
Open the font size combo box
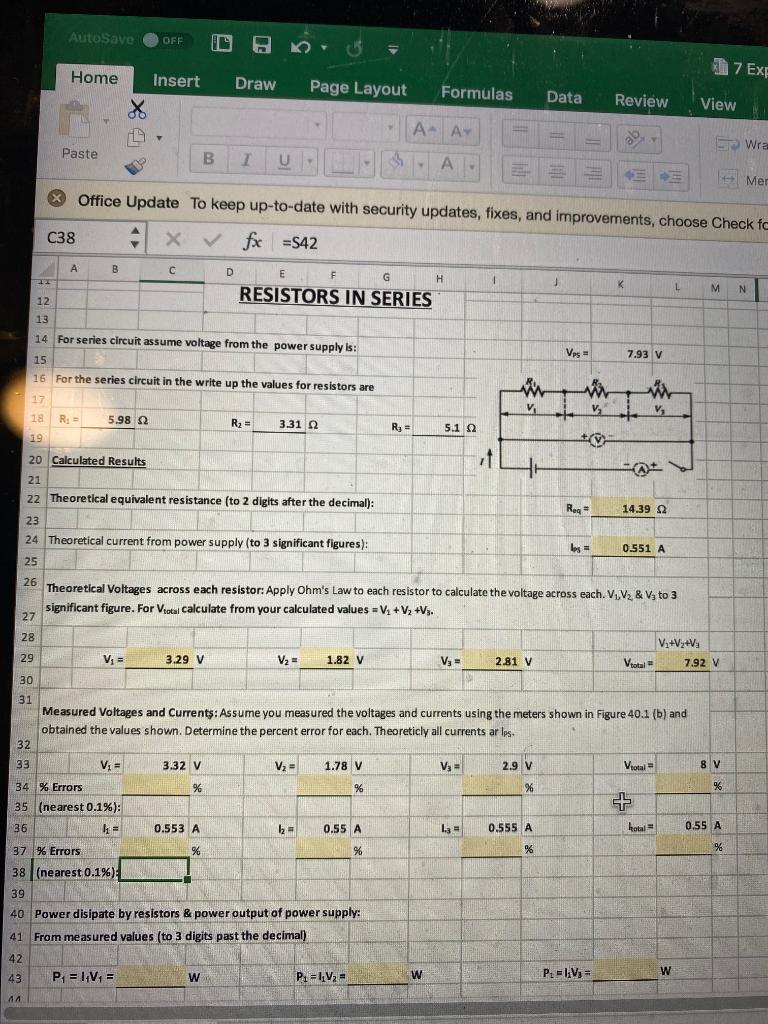(x=364, y=127)
